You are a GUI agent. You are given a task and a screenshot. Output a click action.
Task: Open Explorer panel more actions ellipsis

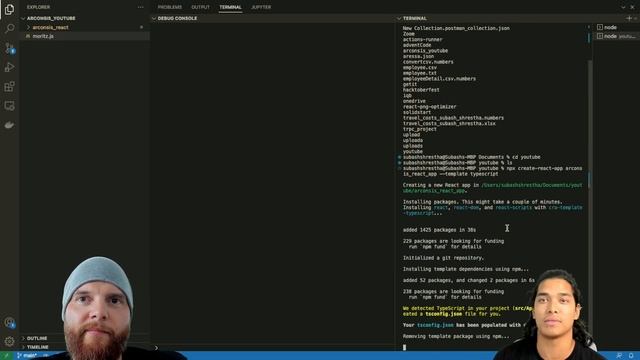coord(140,7)
